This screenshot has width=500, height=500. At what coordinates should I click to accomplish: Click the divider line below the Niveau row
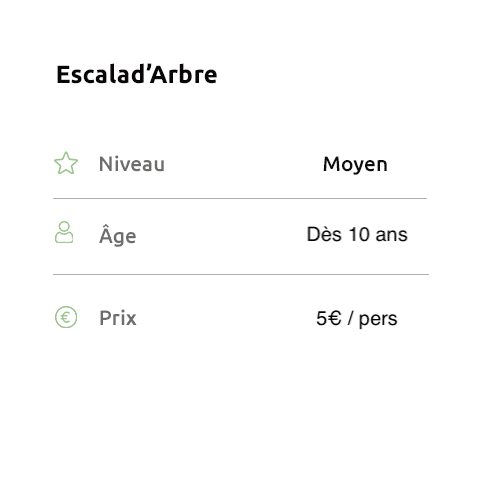coord(240,198)
